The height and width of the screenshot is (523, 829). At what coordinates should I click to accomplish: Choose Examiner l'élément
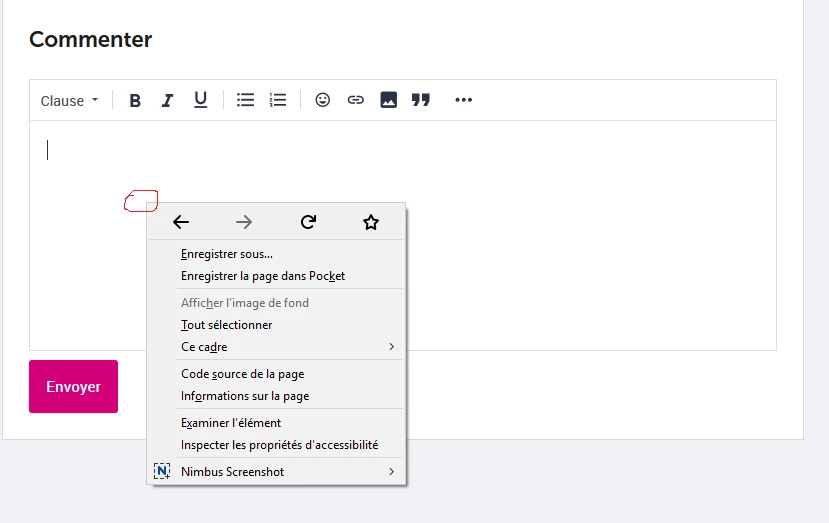coord(276,423)
